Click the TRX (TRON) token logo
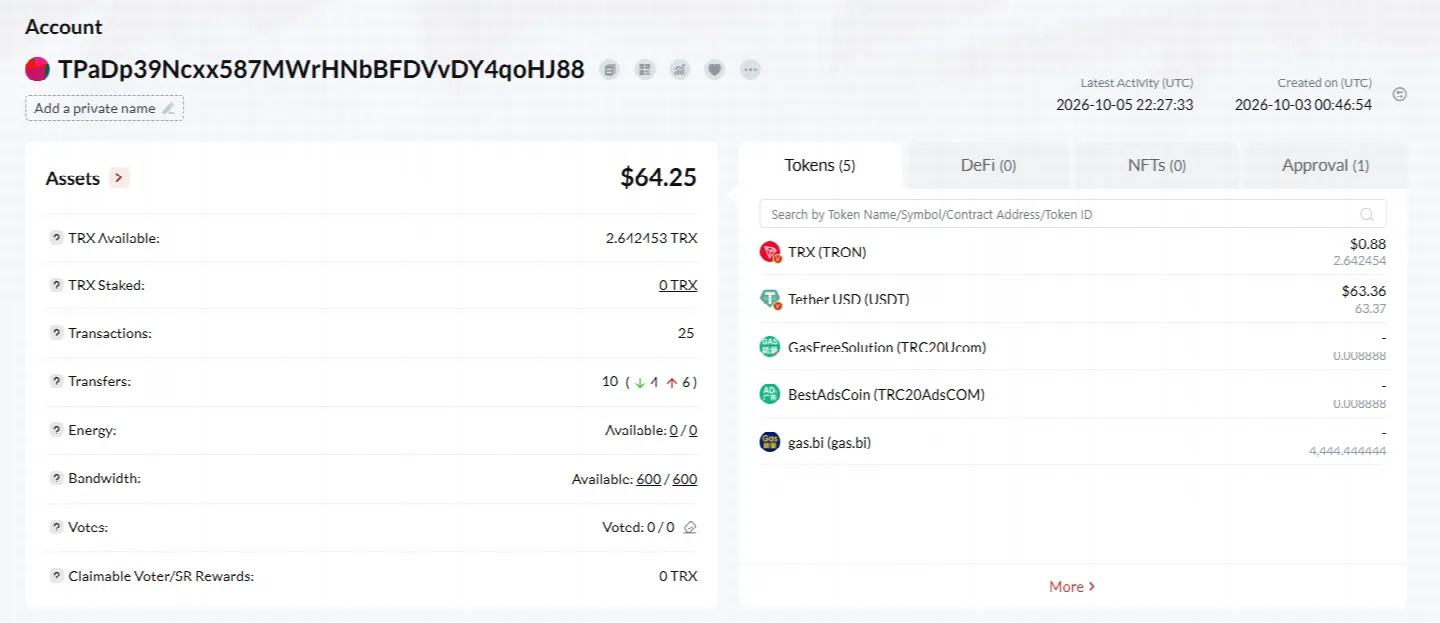 pos(770,252)
